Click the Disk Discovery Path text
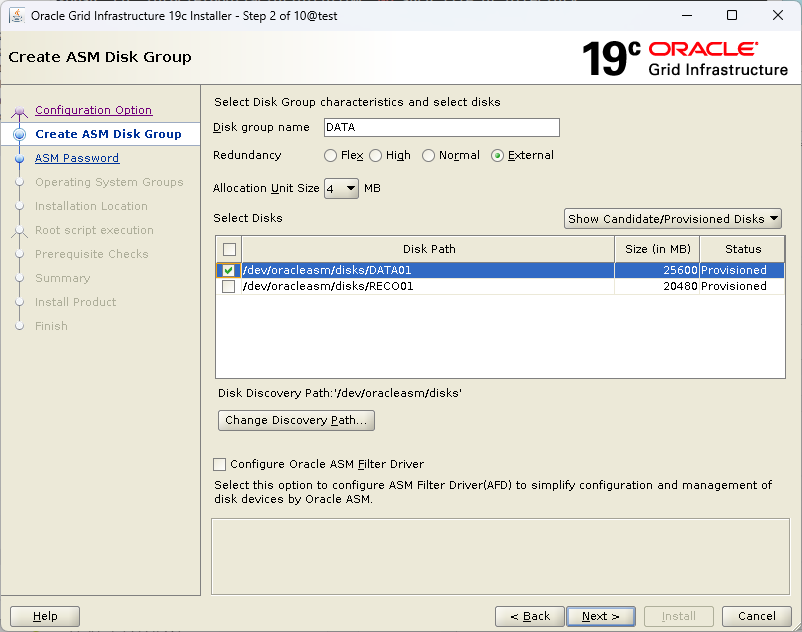Viewport: 802px width, 632px height. pyautogui.click(x=340, y=393)
